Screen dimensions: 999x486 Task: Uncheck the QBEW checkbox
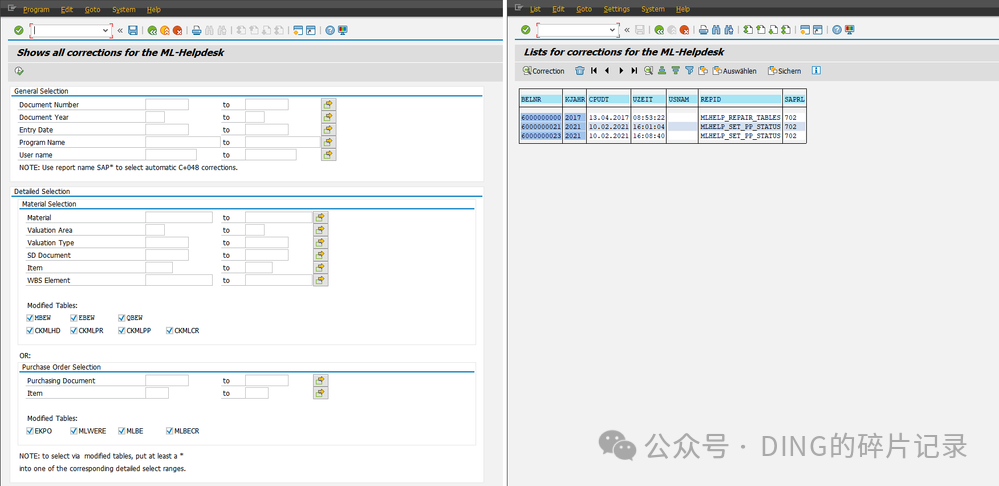coord(122,318)
